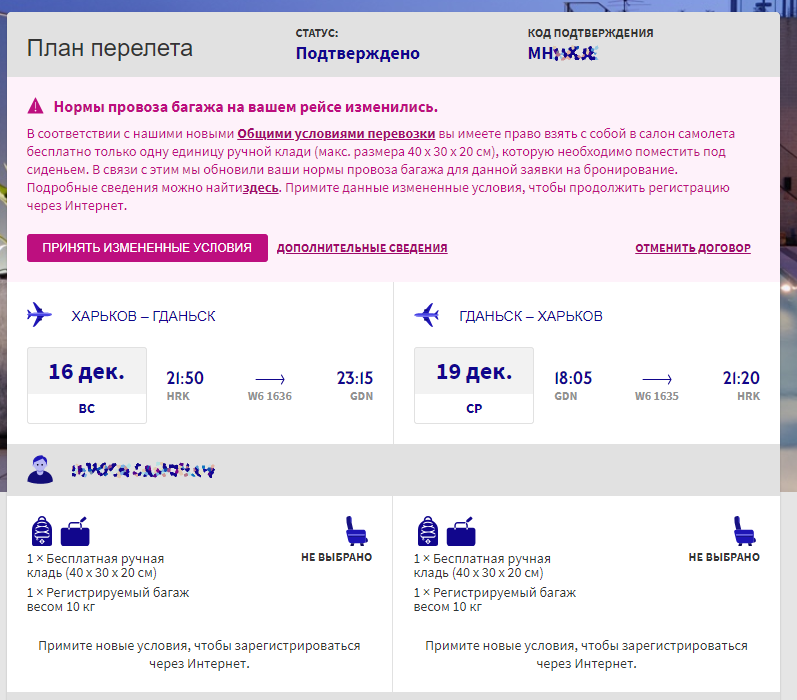797x700 pixels.
Task: Select the 16 дек. departure date box
Action: coord(87,385)
